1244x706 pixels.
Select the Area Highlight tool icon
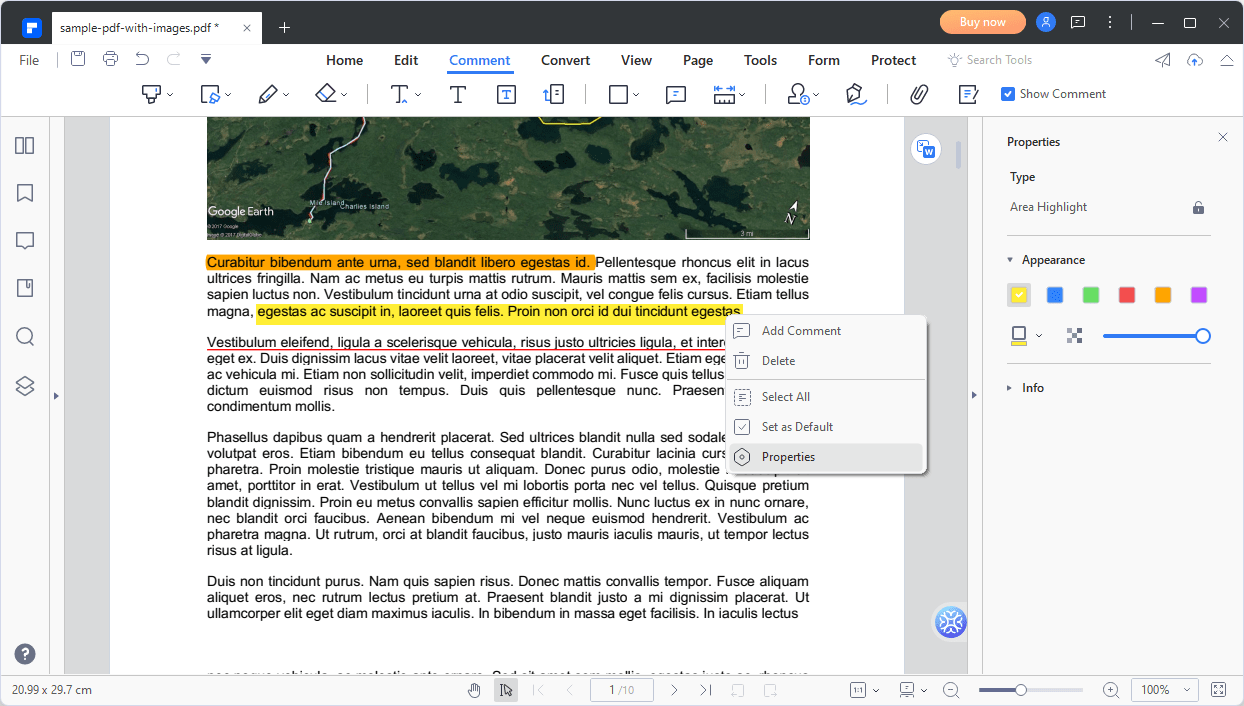tap(210, 94)
